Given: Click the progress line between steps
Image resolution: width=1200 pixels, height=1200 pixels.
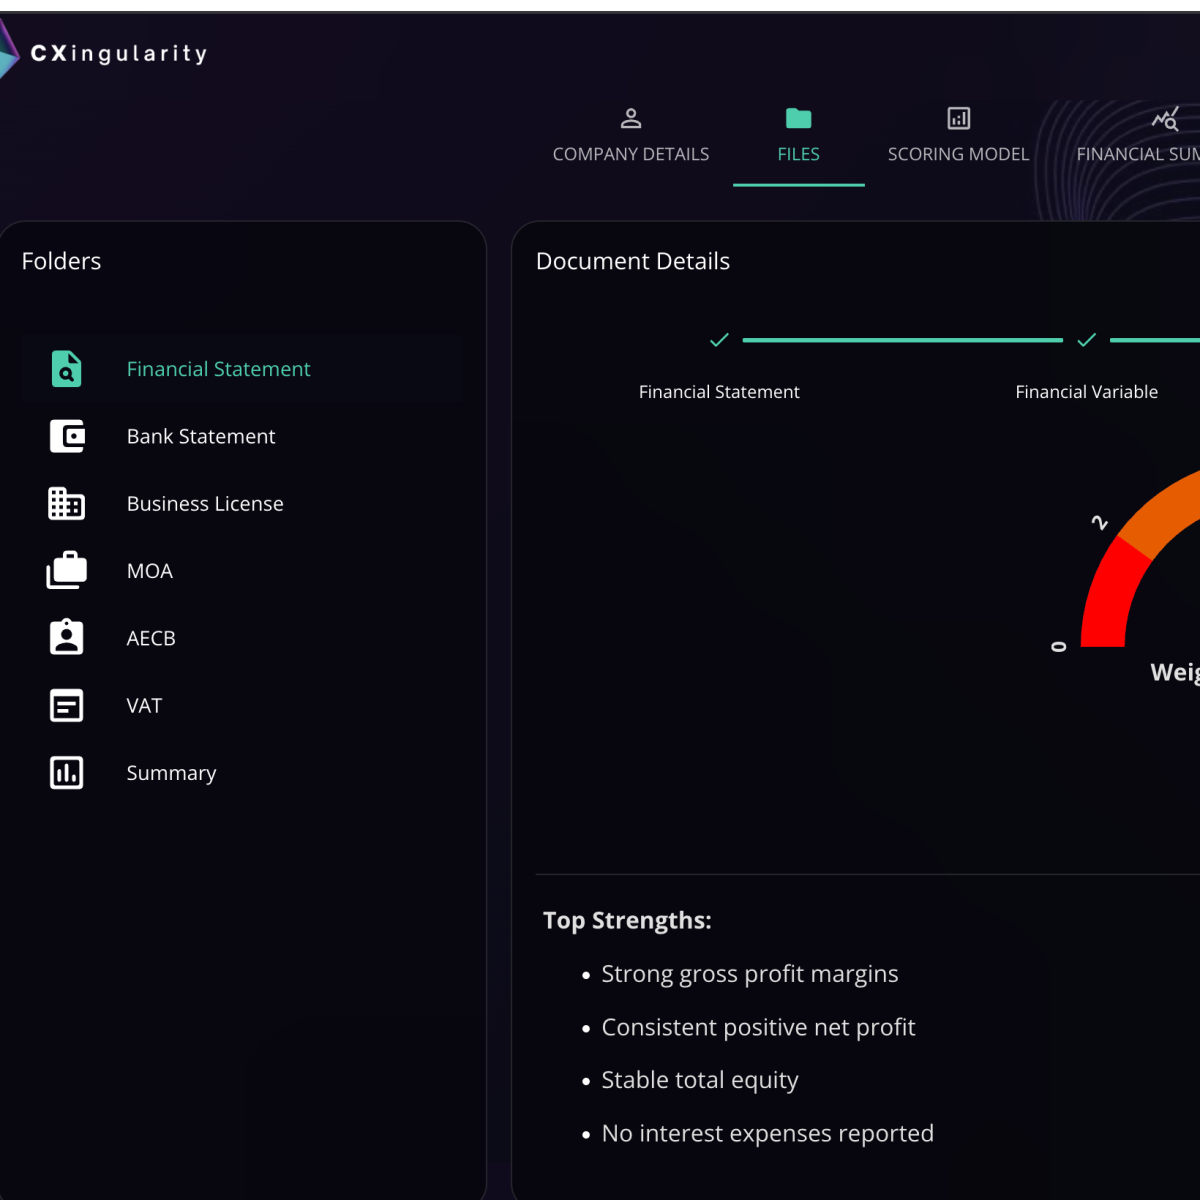Looking at the screenshot, I should coord(902,340).
